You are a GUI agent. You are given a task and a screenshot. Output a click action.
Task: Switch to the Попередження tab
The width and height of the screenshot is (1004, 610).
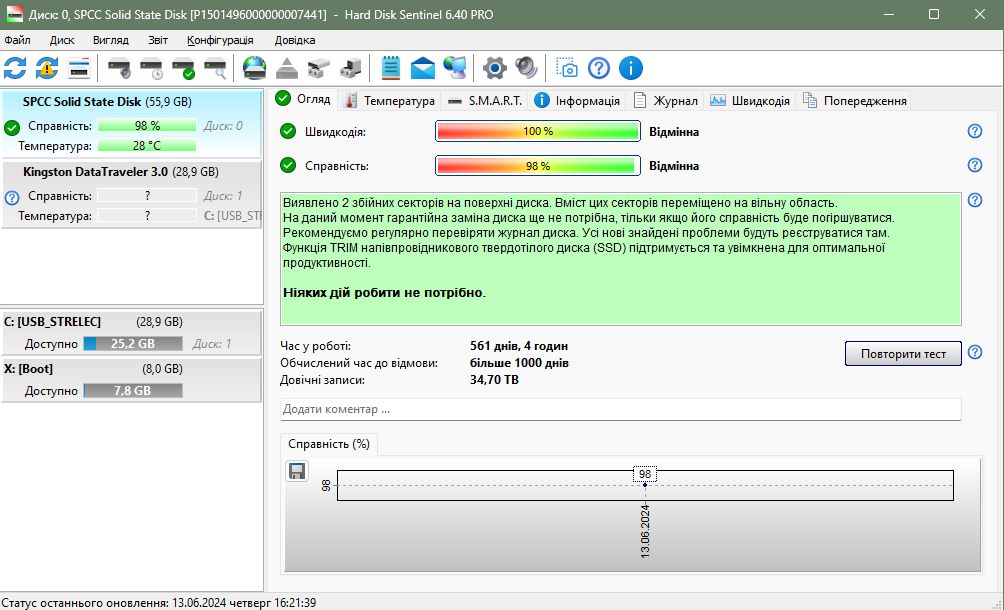click(855, 100)
